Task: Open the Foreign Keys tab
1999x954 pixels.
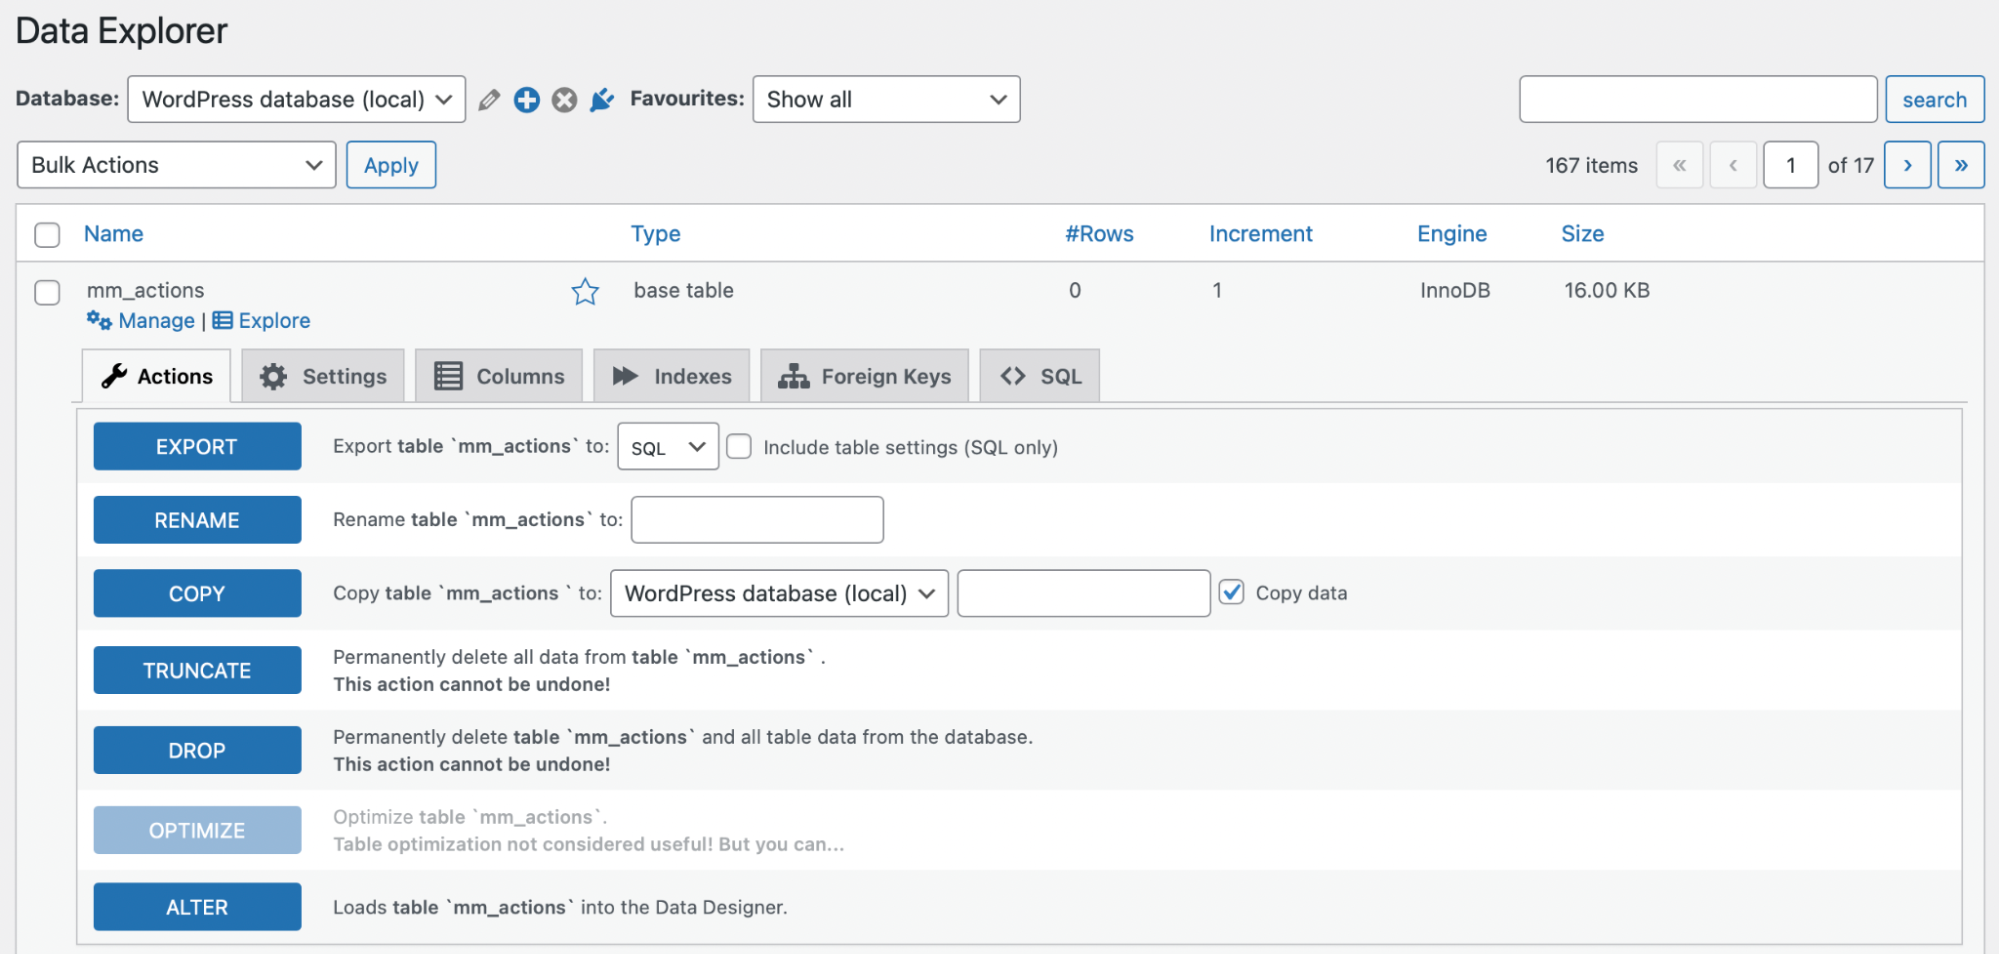Action: (864, 377)
